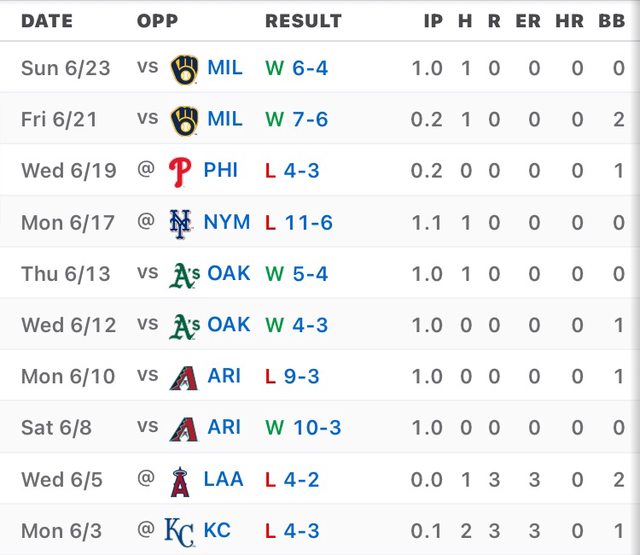Click the Brewers logo in the Fri 6/21 row
Screen dimensions: 640x555
184,119
